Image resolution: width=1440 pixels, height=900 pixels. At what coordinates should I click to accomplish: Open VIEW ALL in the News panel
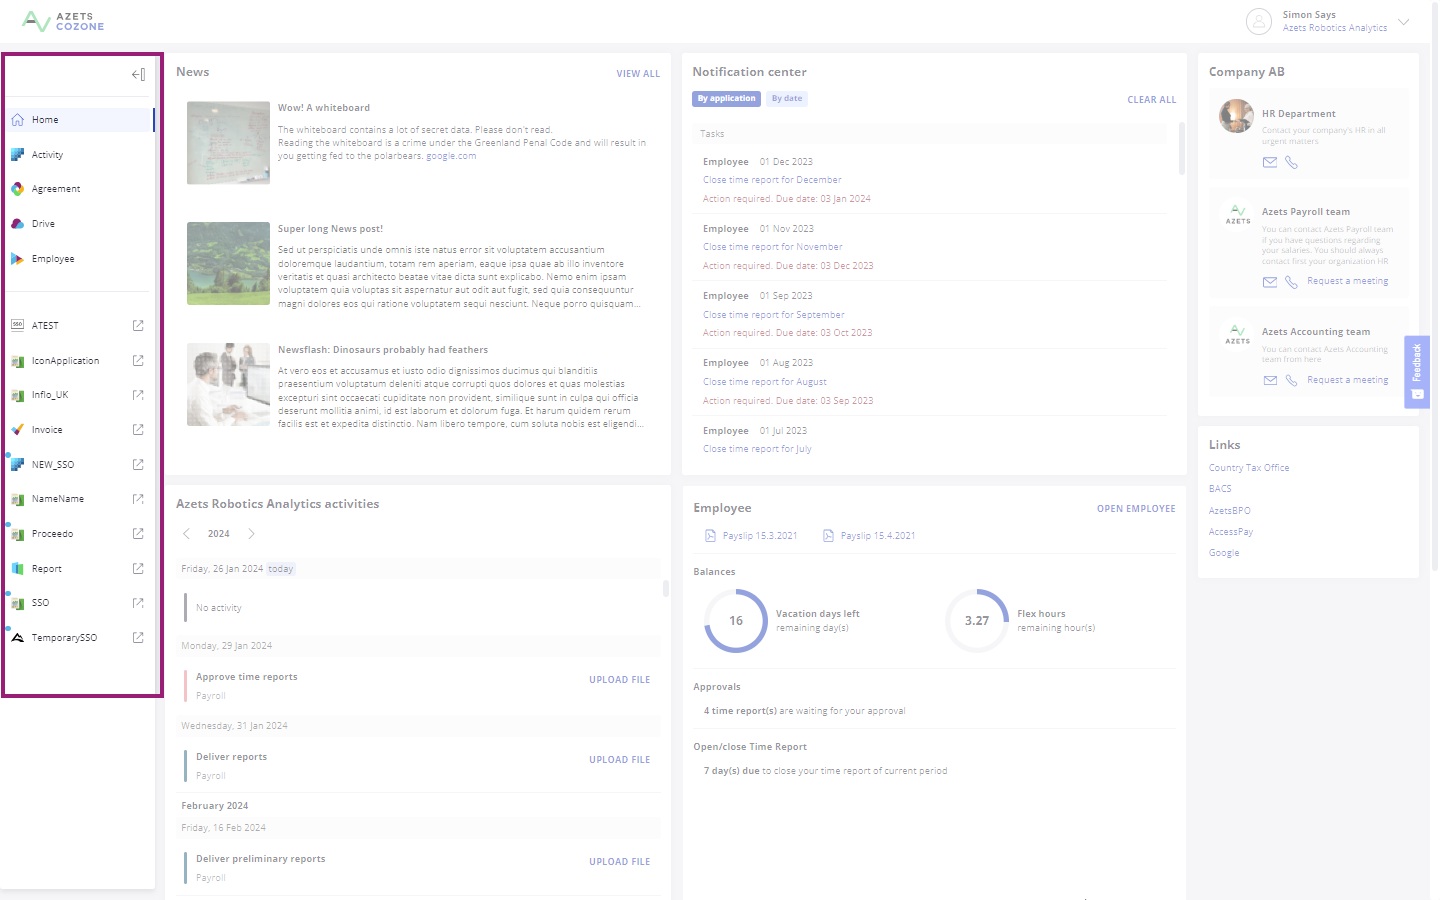pos(638,73)
